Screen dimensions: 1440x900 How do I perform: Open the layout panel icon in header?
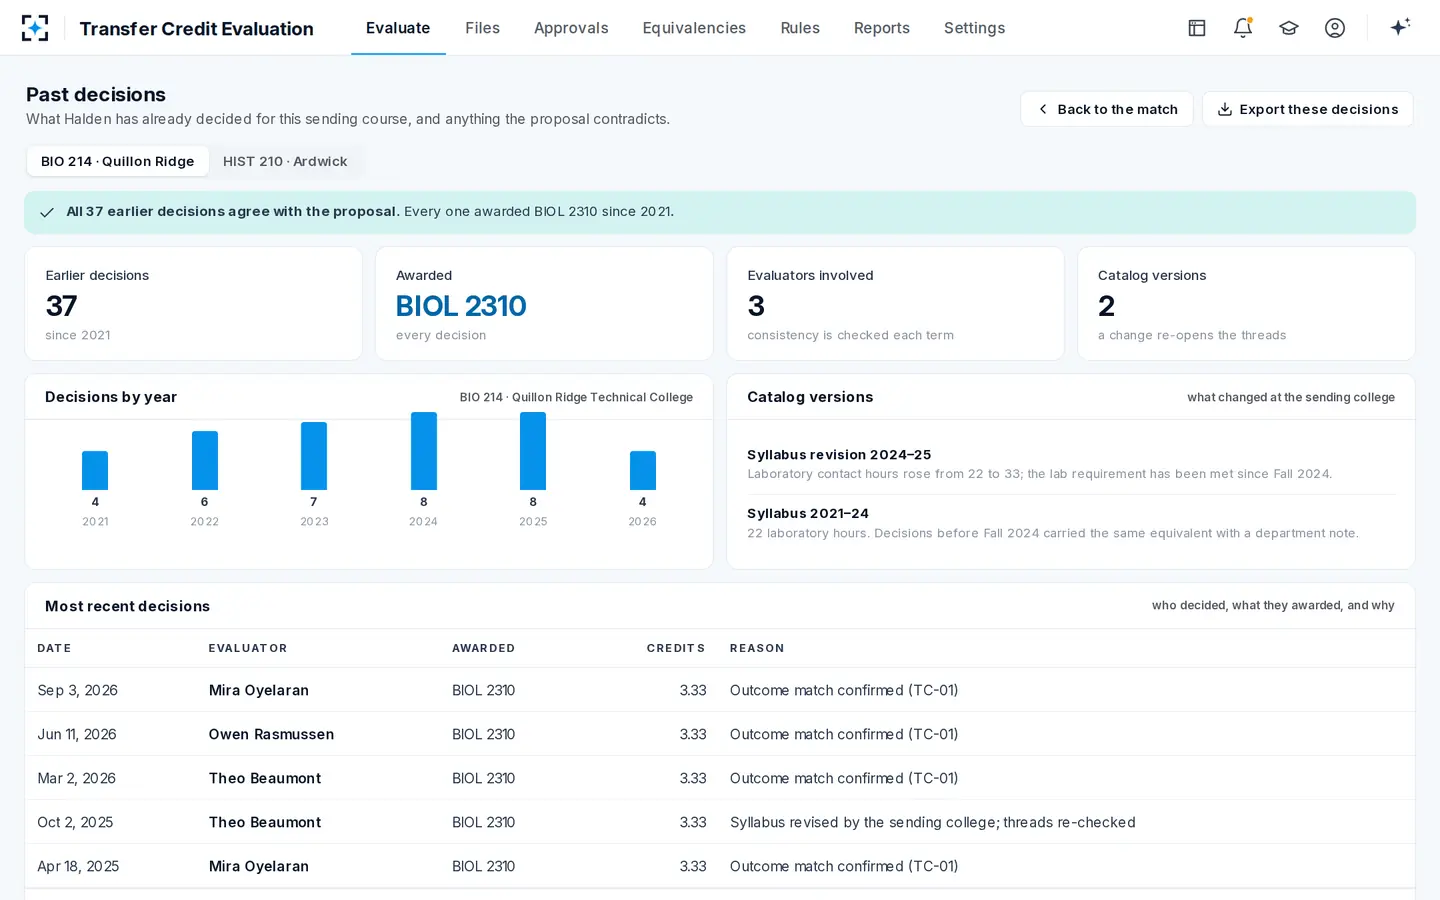click(x=1197, y=28)
